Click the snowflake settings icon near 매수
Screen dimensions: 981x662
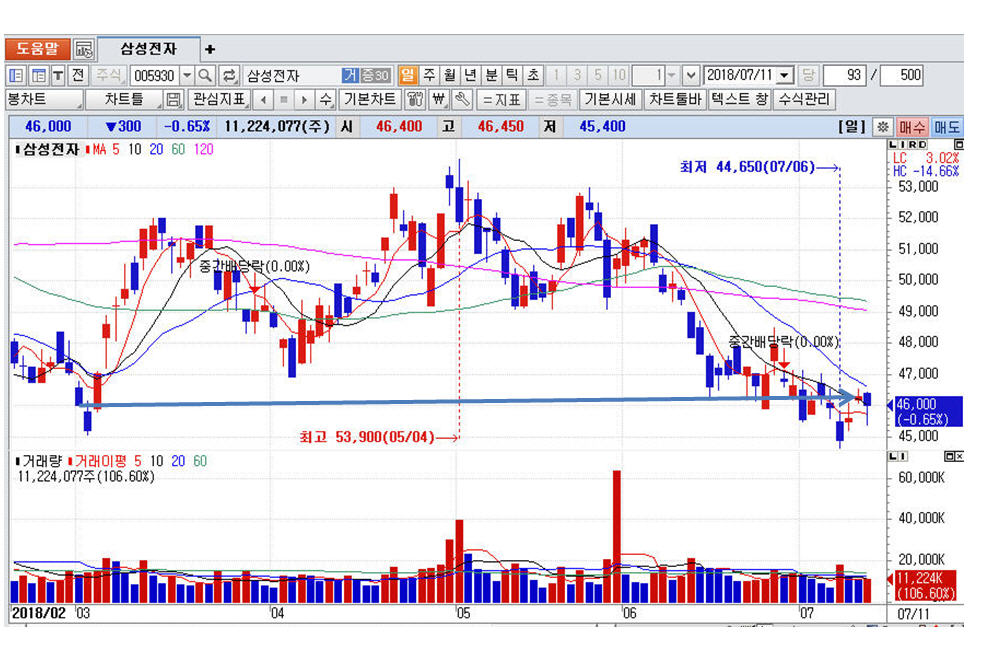pyautogui.click(x=882, y=127)
